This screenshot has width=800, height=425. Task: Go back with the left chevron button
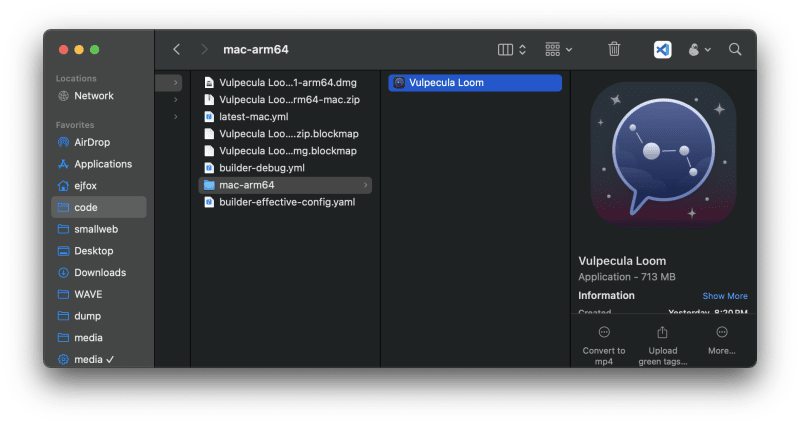click(x=177, y=49)
